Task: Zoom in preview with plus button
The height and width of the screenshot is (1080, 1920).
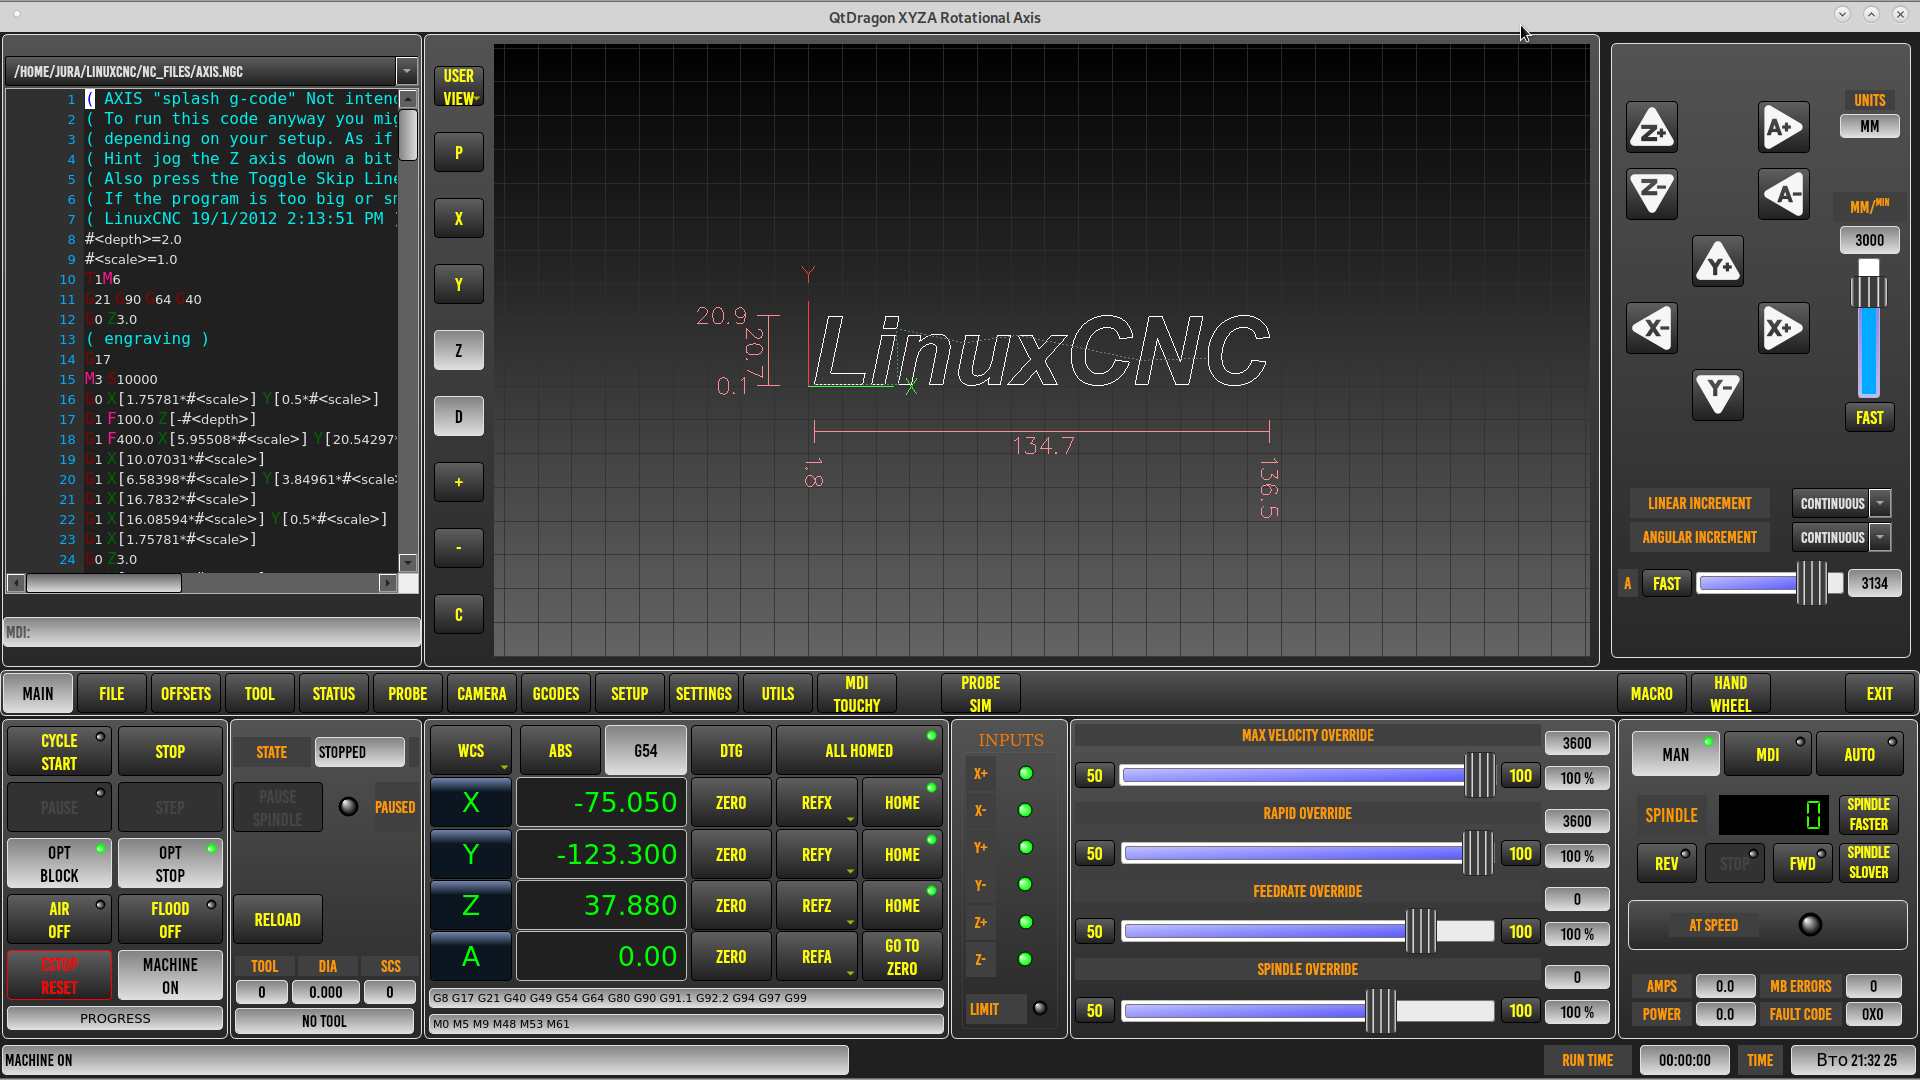Action: [x=459, y=483]
